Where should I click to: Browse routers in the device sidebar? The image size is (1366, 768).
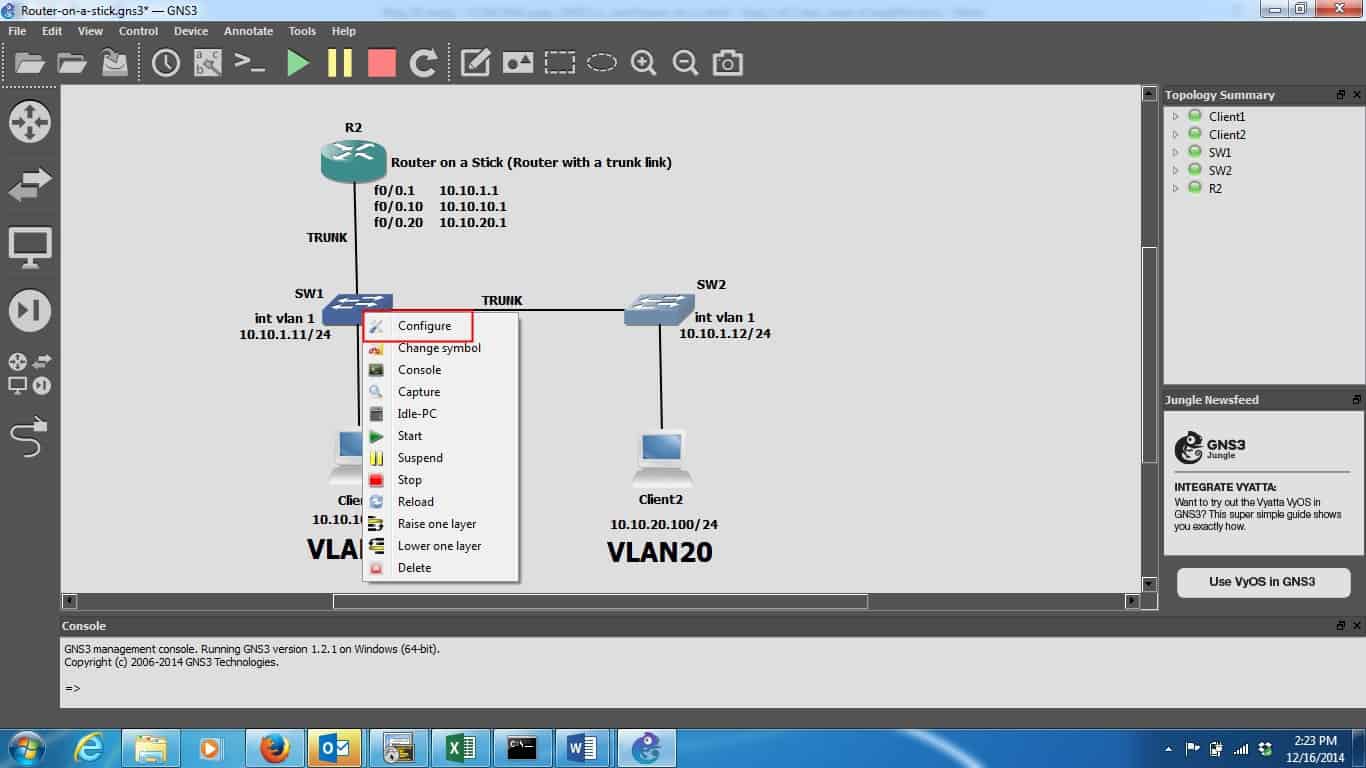pos(30,122)
